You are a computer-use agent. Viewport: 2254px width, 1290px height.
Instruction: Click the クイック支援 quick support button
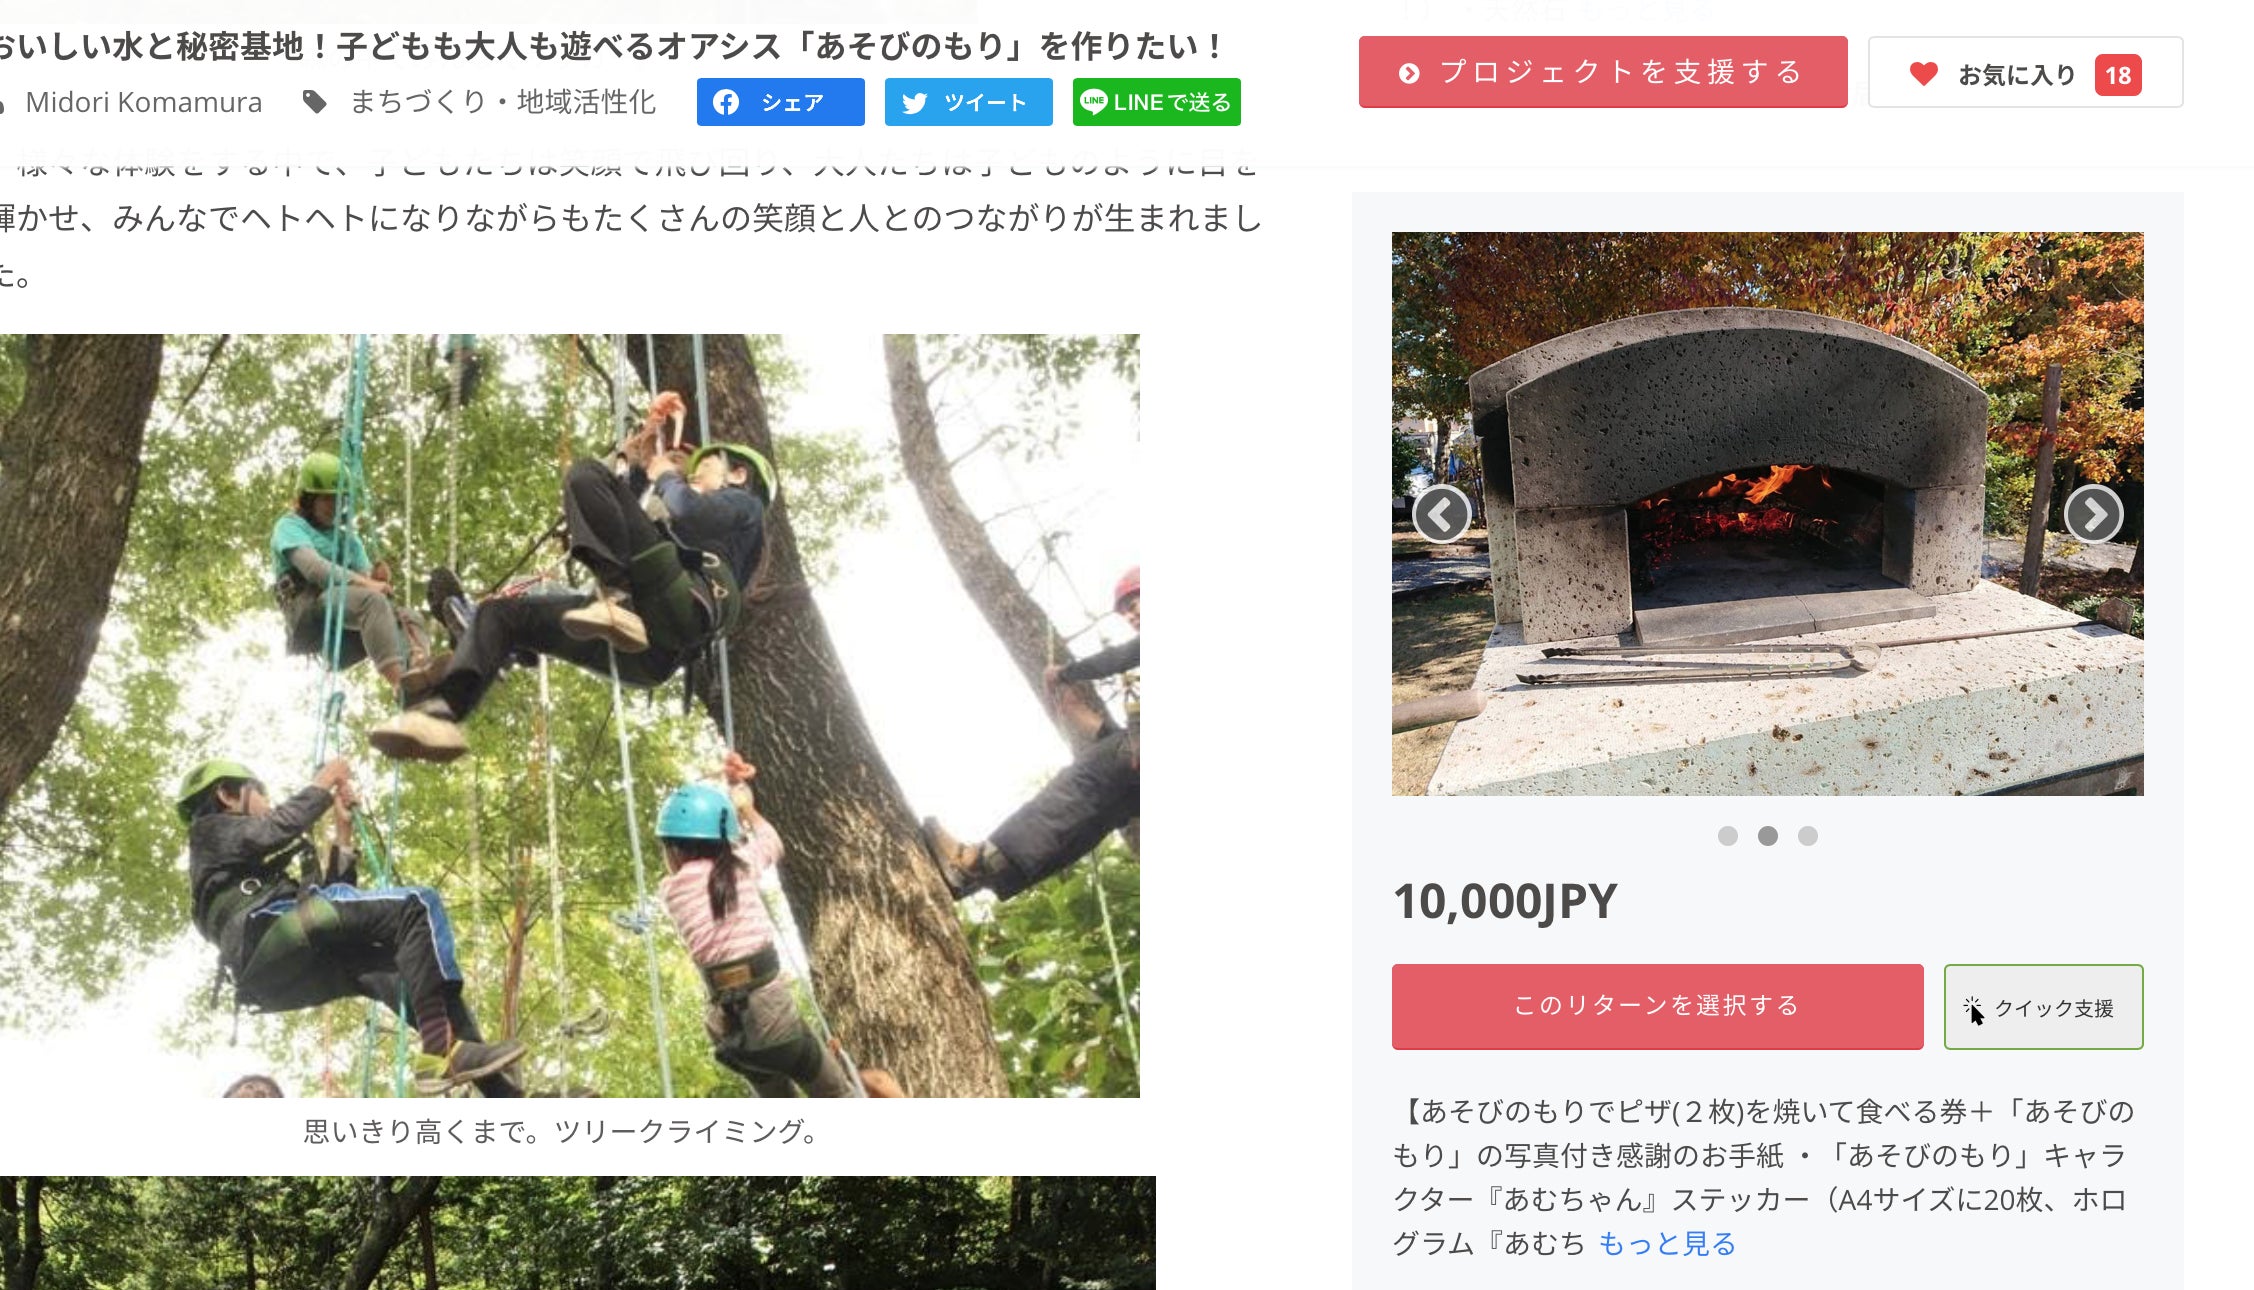click(2043, 1007)
